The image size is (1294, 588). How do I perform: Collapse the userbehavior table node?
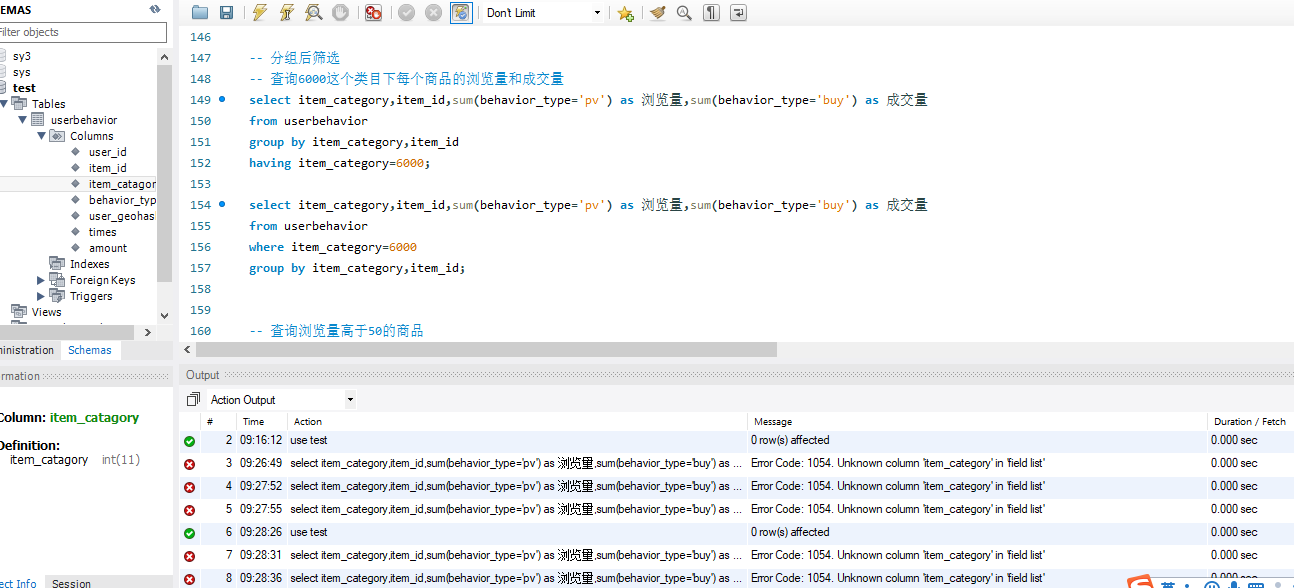pos(23,119)
